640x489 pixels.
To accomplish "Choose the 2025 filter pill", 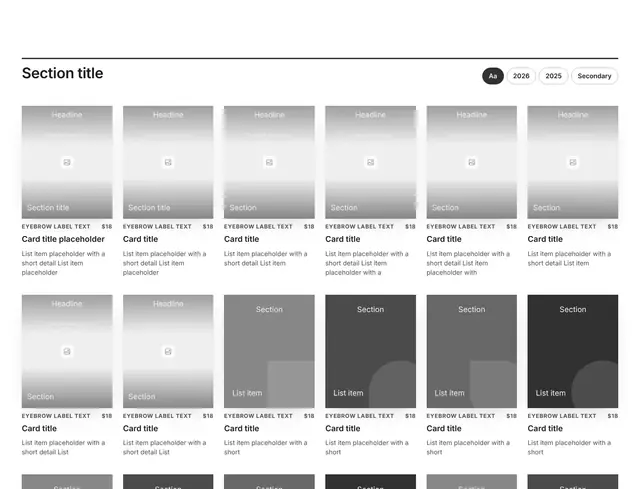I will (x=553, y=76).
